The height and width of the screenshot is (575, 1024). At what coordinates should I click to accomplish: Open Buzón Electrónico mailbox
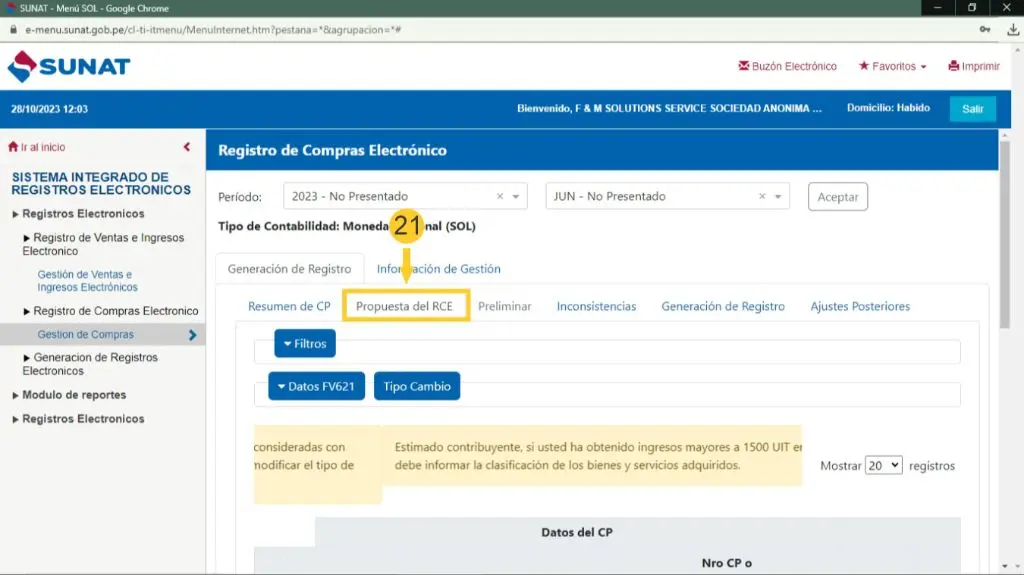click(x=787, y=67)
